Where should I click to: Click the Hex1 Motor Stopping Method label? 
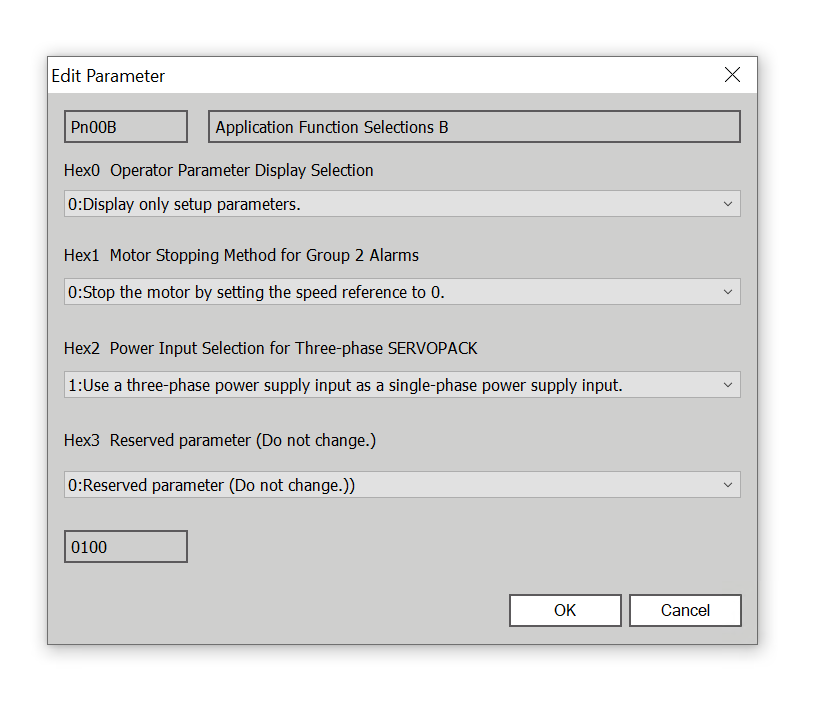(x=241, y=255)
